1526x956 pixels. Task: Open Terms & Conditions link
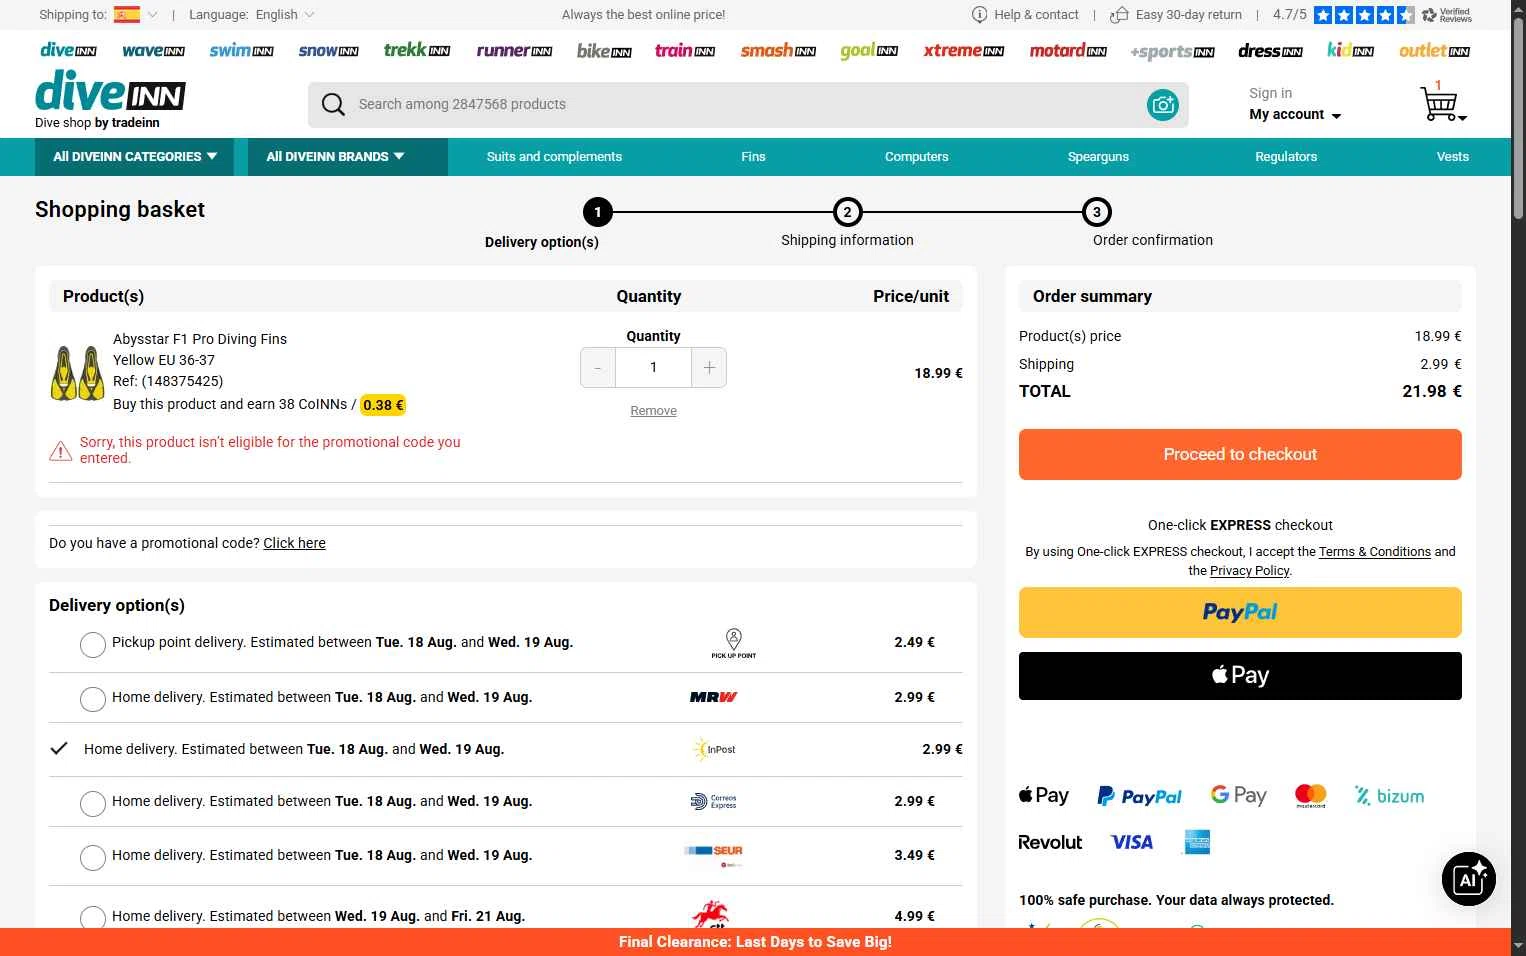tap(1374, 552)
